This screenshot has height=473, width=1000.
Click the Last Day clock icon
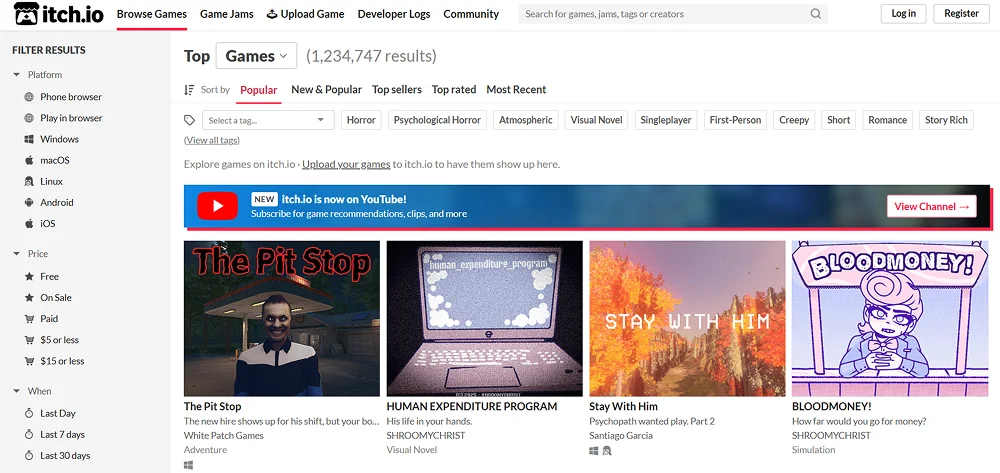point(29,413)
